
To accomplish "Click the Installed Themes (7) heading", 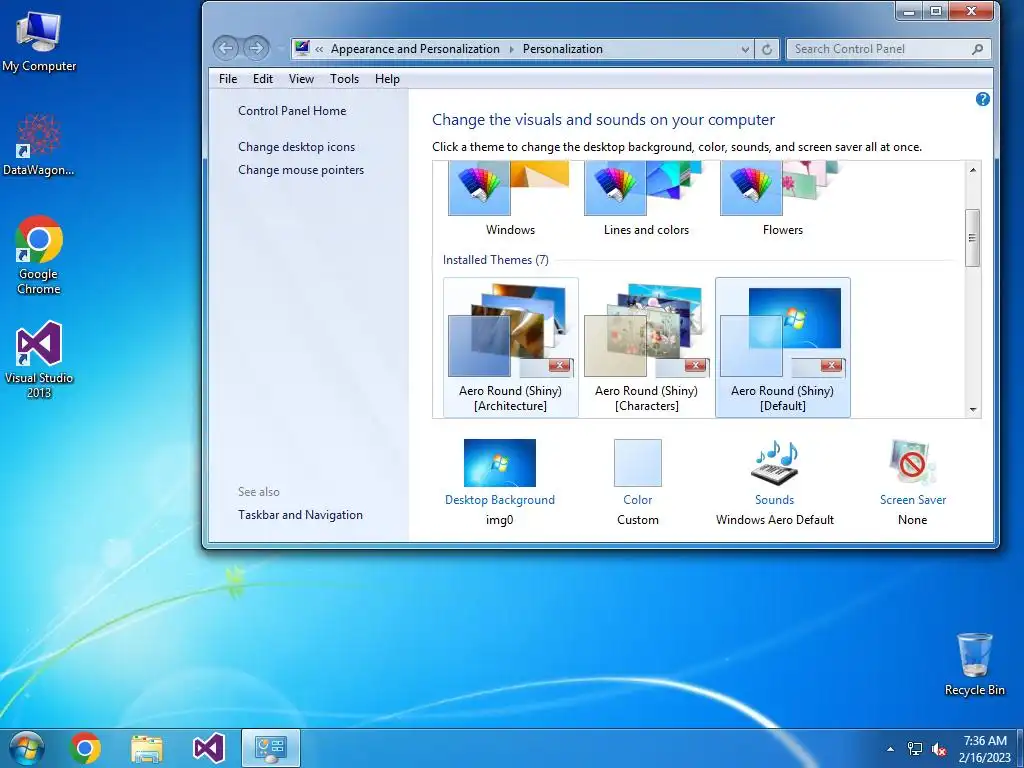I will 496,260.
